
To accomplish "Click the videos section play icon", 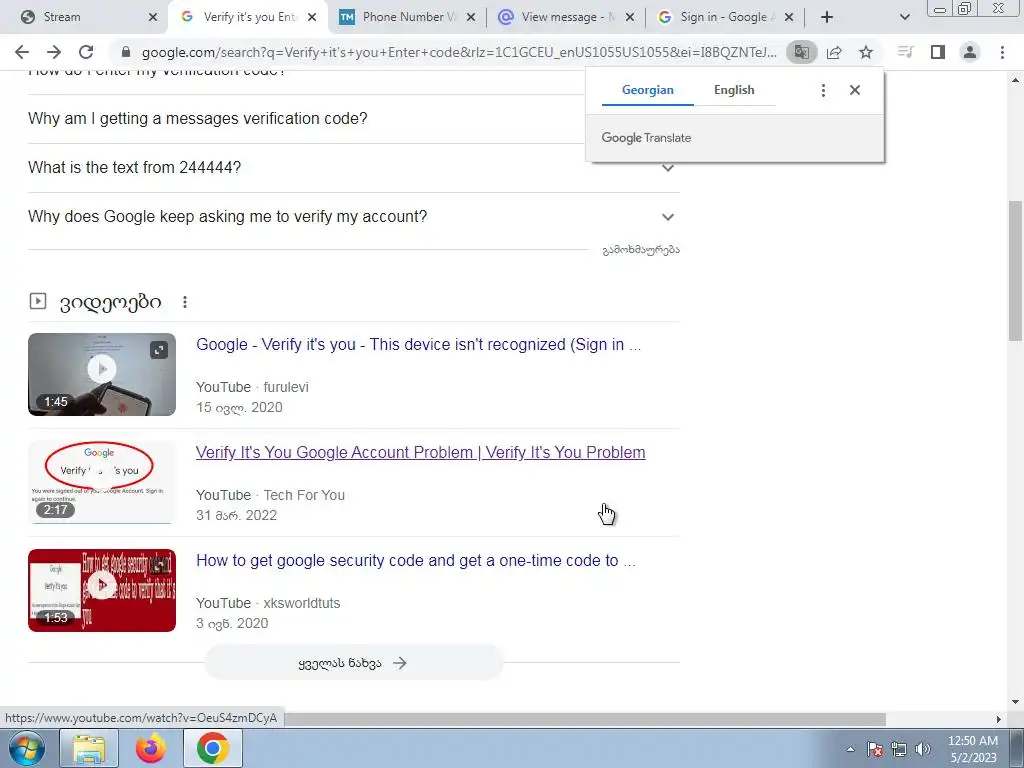I will click(x=38, y=301).
